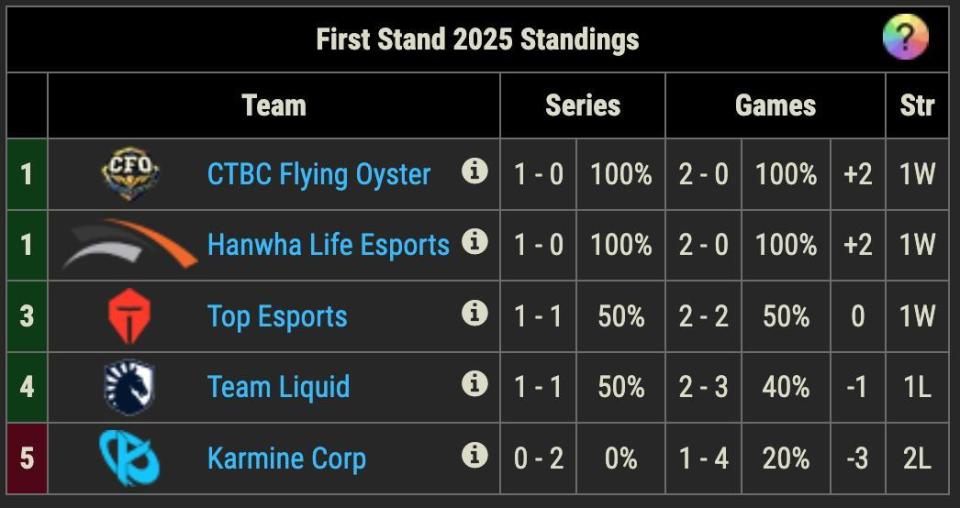Click the Series column header
Image resolution: width=960 pixels, height=508 pixels.
(x=582, y=105)
